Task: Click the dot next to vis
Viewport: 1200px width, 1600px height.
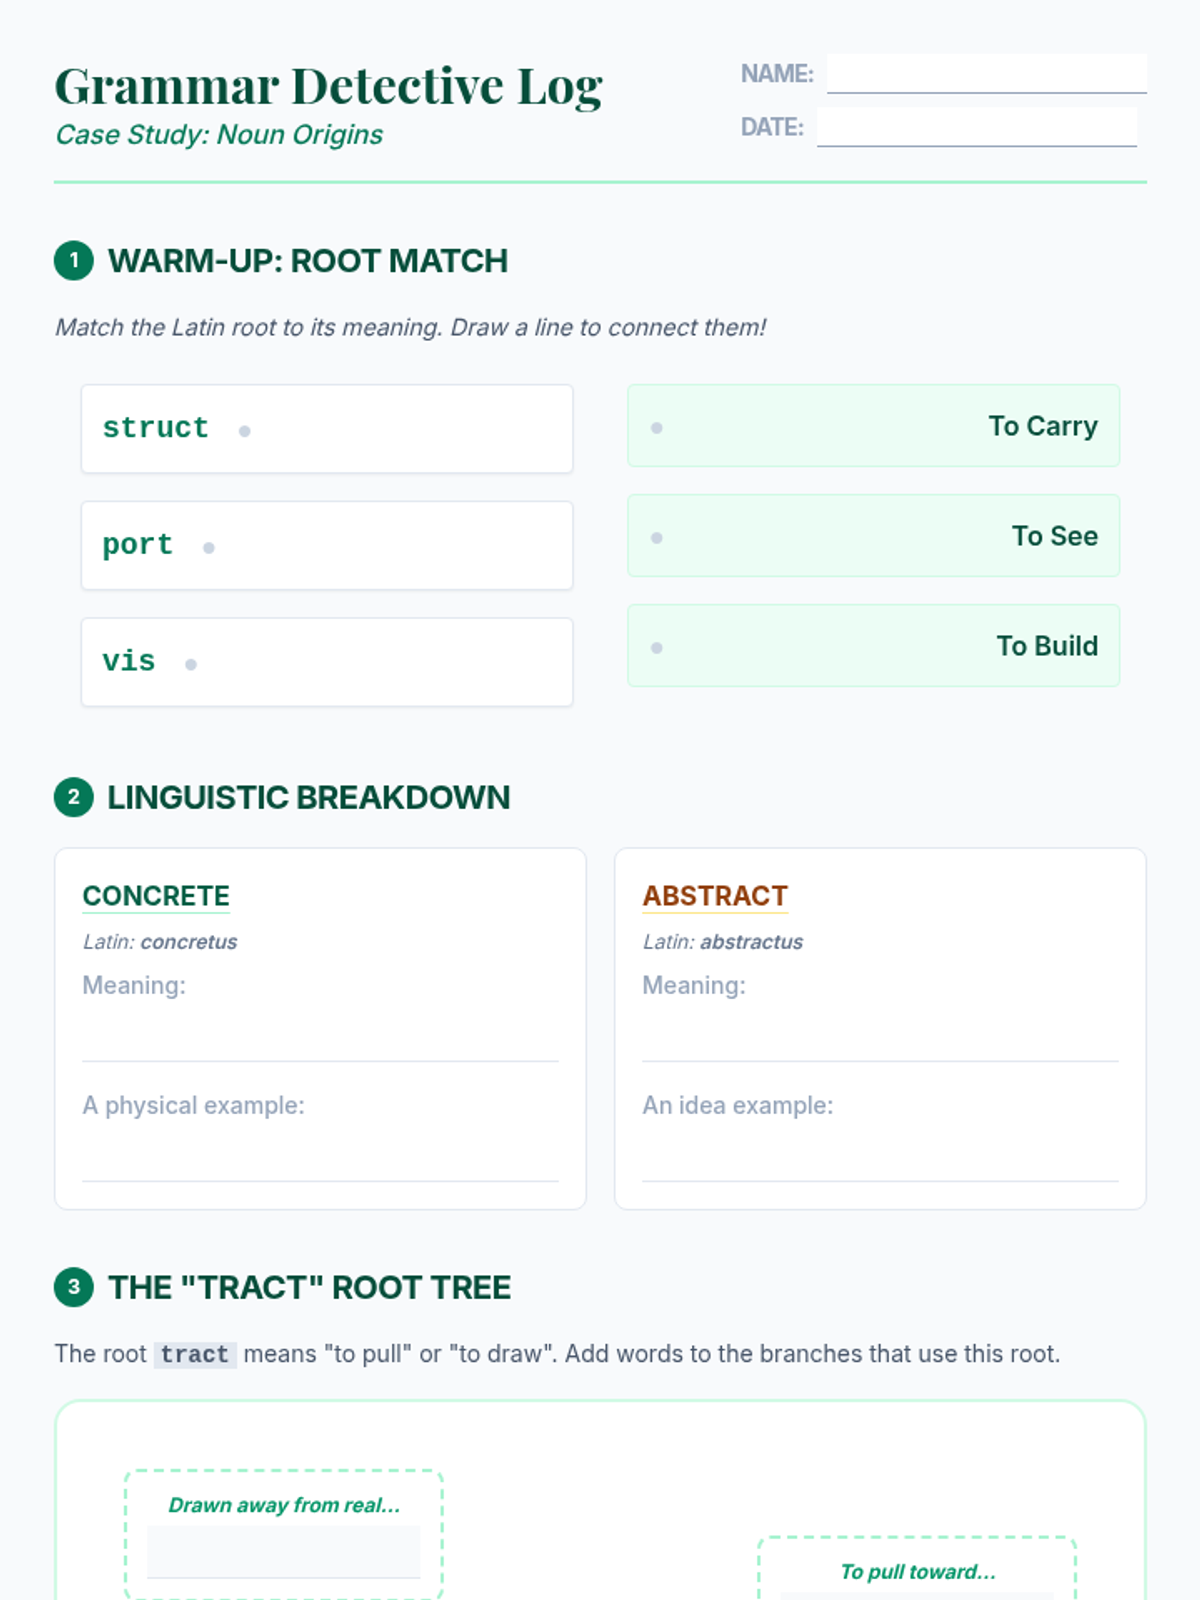Action: click(191, 664)
